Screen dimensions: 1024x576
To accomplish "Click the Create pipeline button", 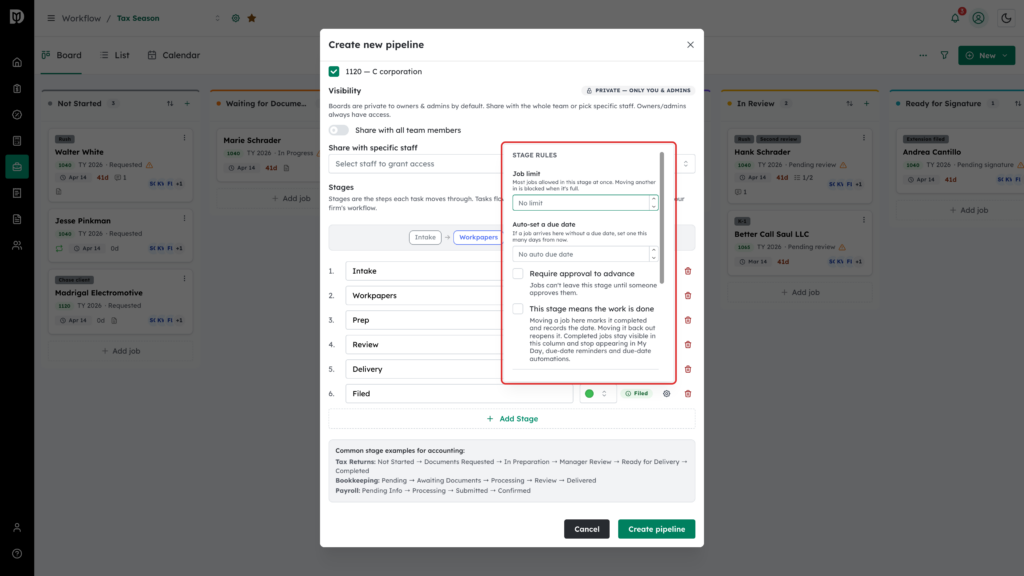I will tap(656, 529).
